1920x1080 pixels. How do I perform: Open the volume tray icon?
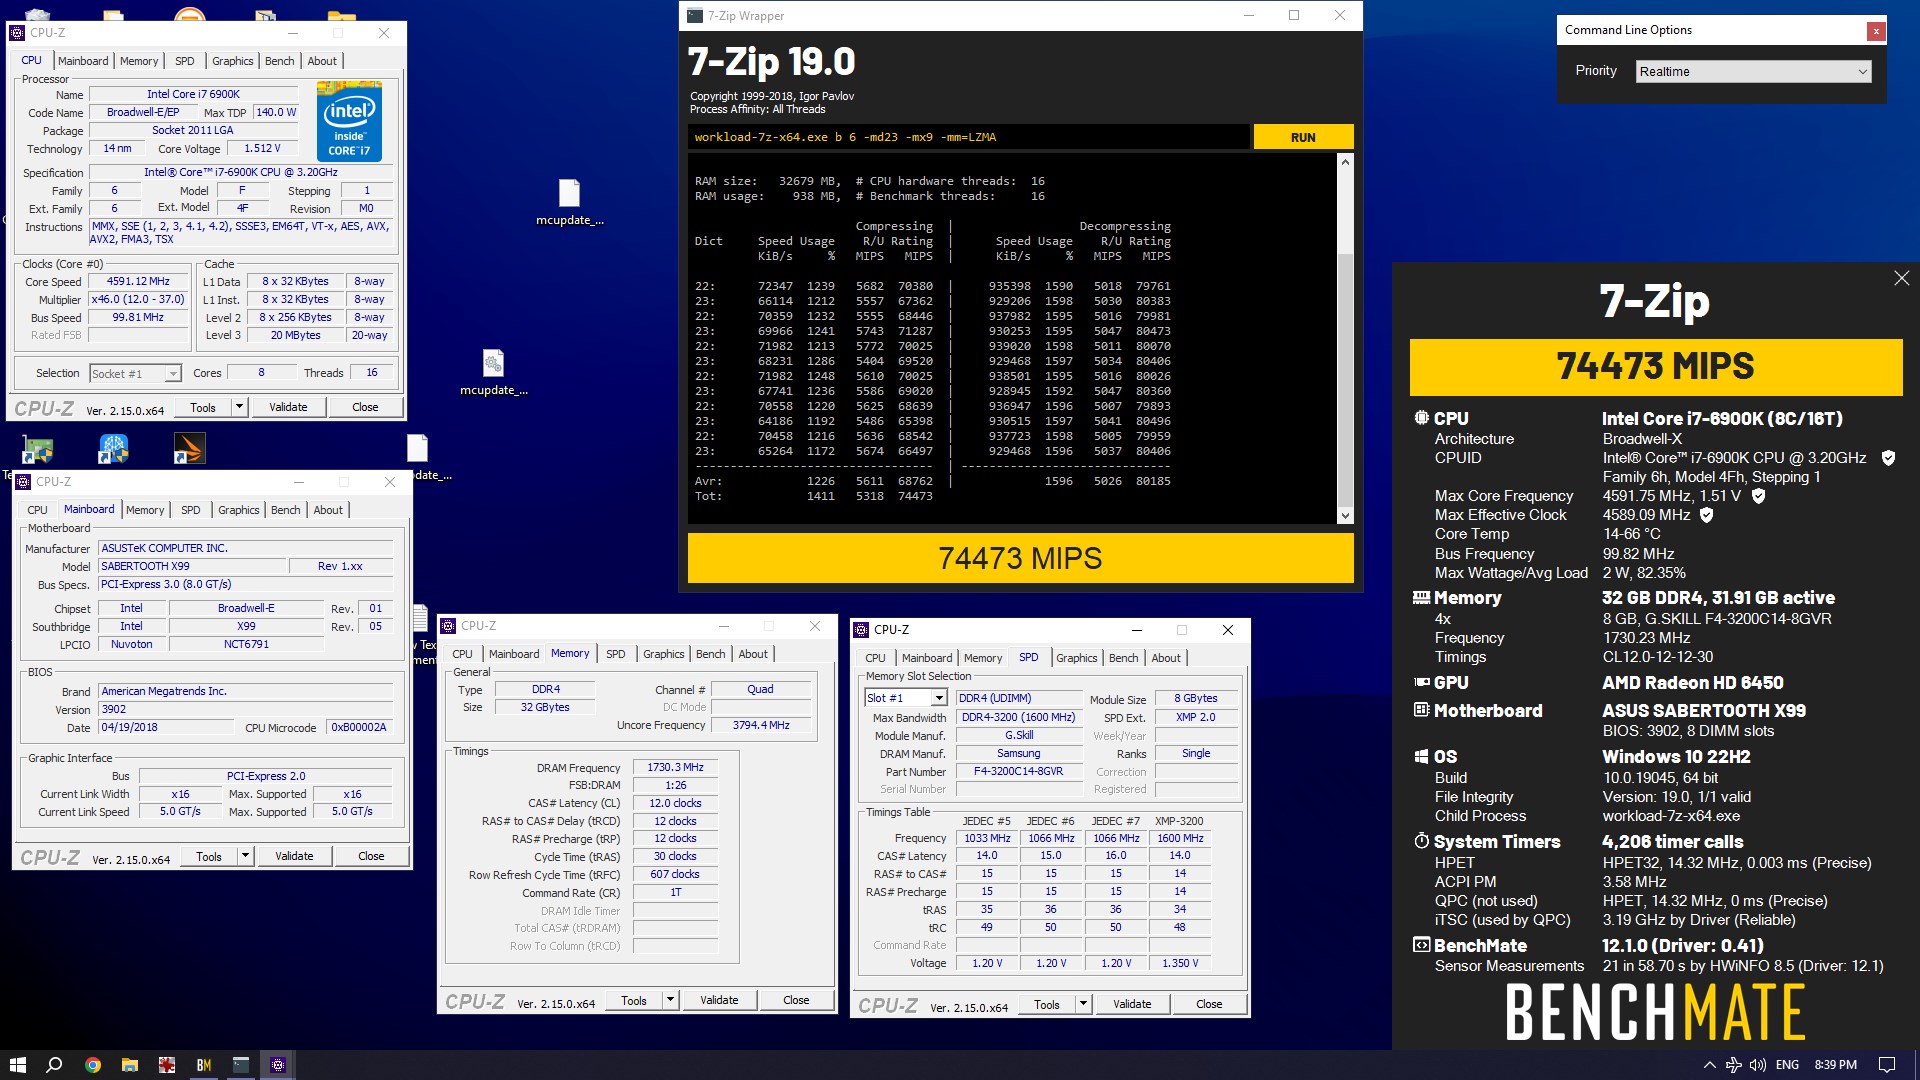(x=1759, y=1065)
